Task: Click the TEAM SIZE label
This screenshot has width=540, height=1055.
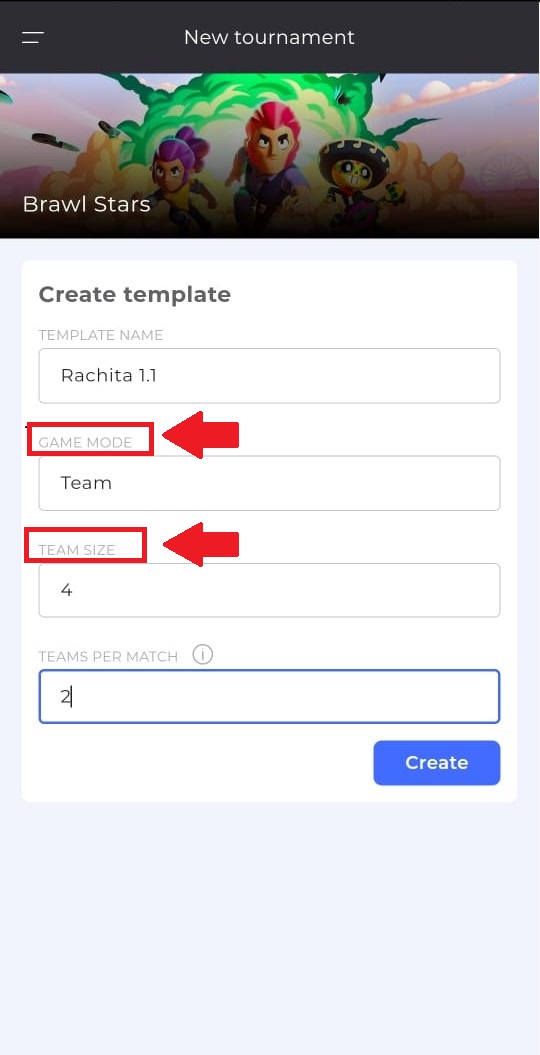Action: click(77, 550)
